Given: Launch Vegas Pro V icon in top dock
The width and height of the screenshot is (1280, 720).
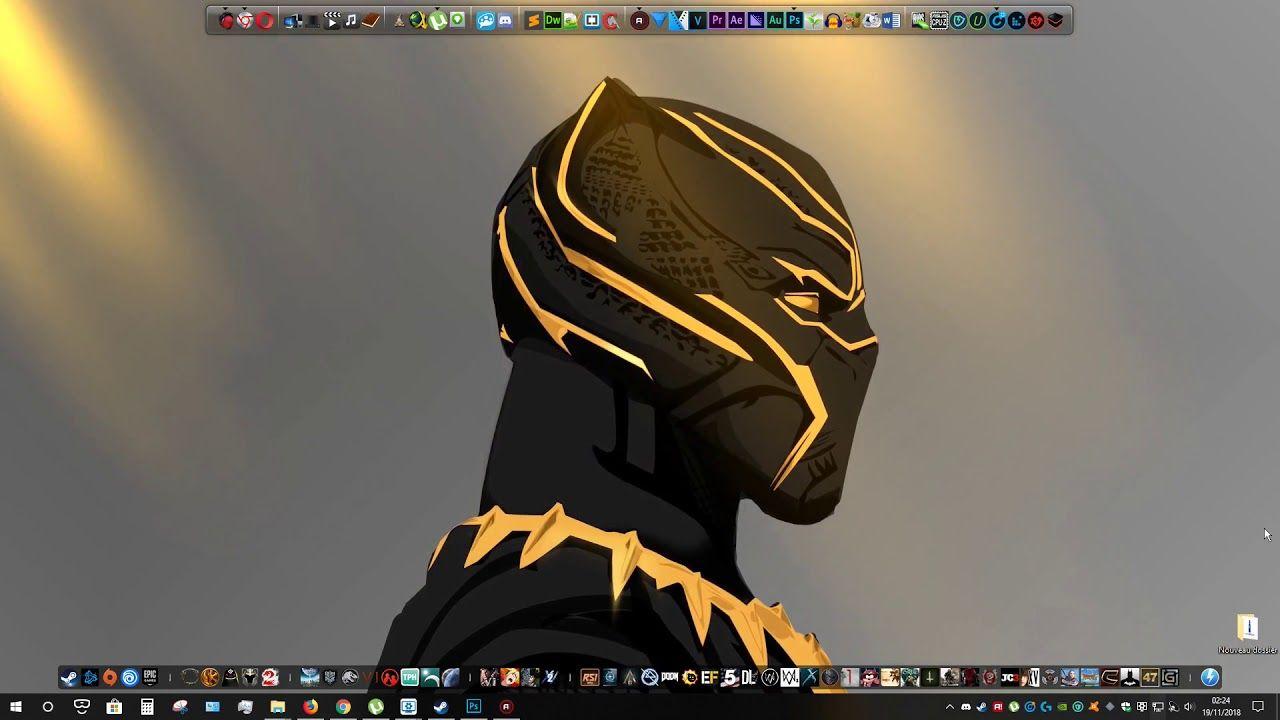Looking at the screenshot, I should (698, 20).
